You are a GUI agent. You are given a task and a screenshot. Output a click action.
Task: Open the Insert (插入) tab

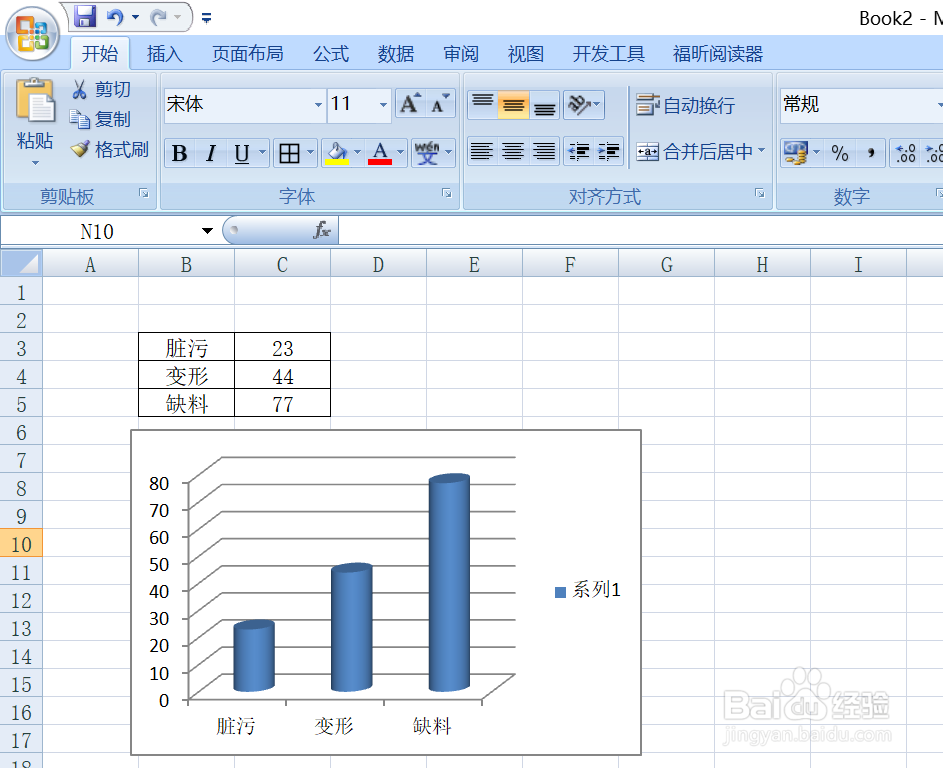[x=165, y=54]
